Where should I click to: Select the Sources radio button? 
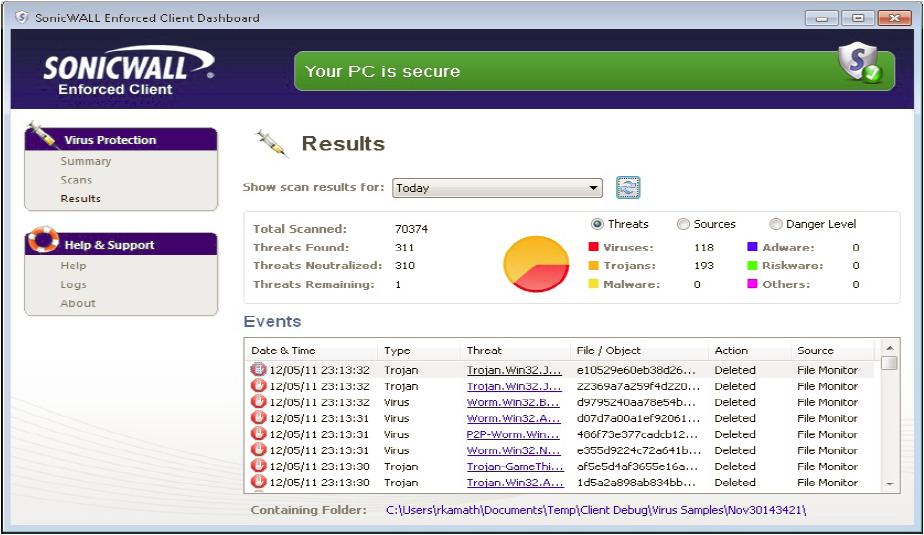point(684,224)
